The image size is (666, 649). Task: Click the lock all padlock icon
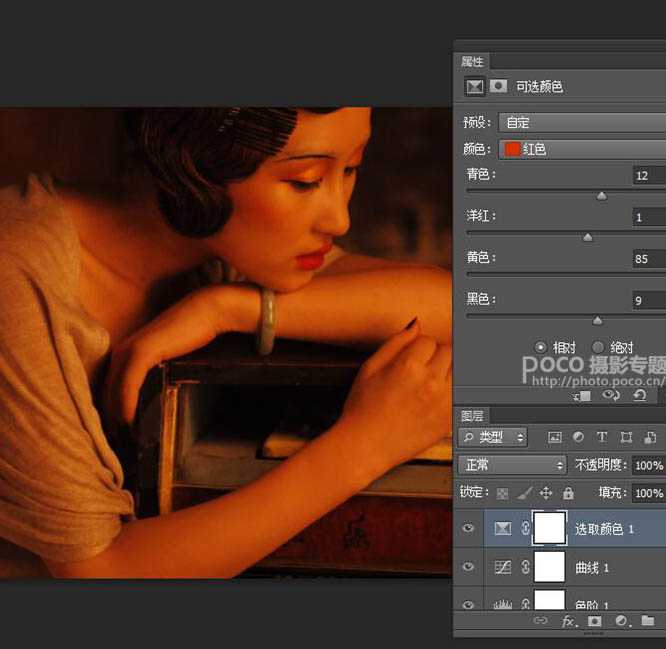pyautogui.click(x=568, y=493)
